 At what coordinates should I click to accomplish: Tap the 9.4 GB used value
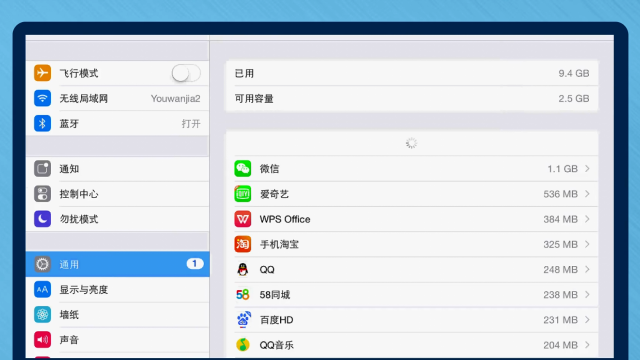pyautogui.click(x=573, y=73)
